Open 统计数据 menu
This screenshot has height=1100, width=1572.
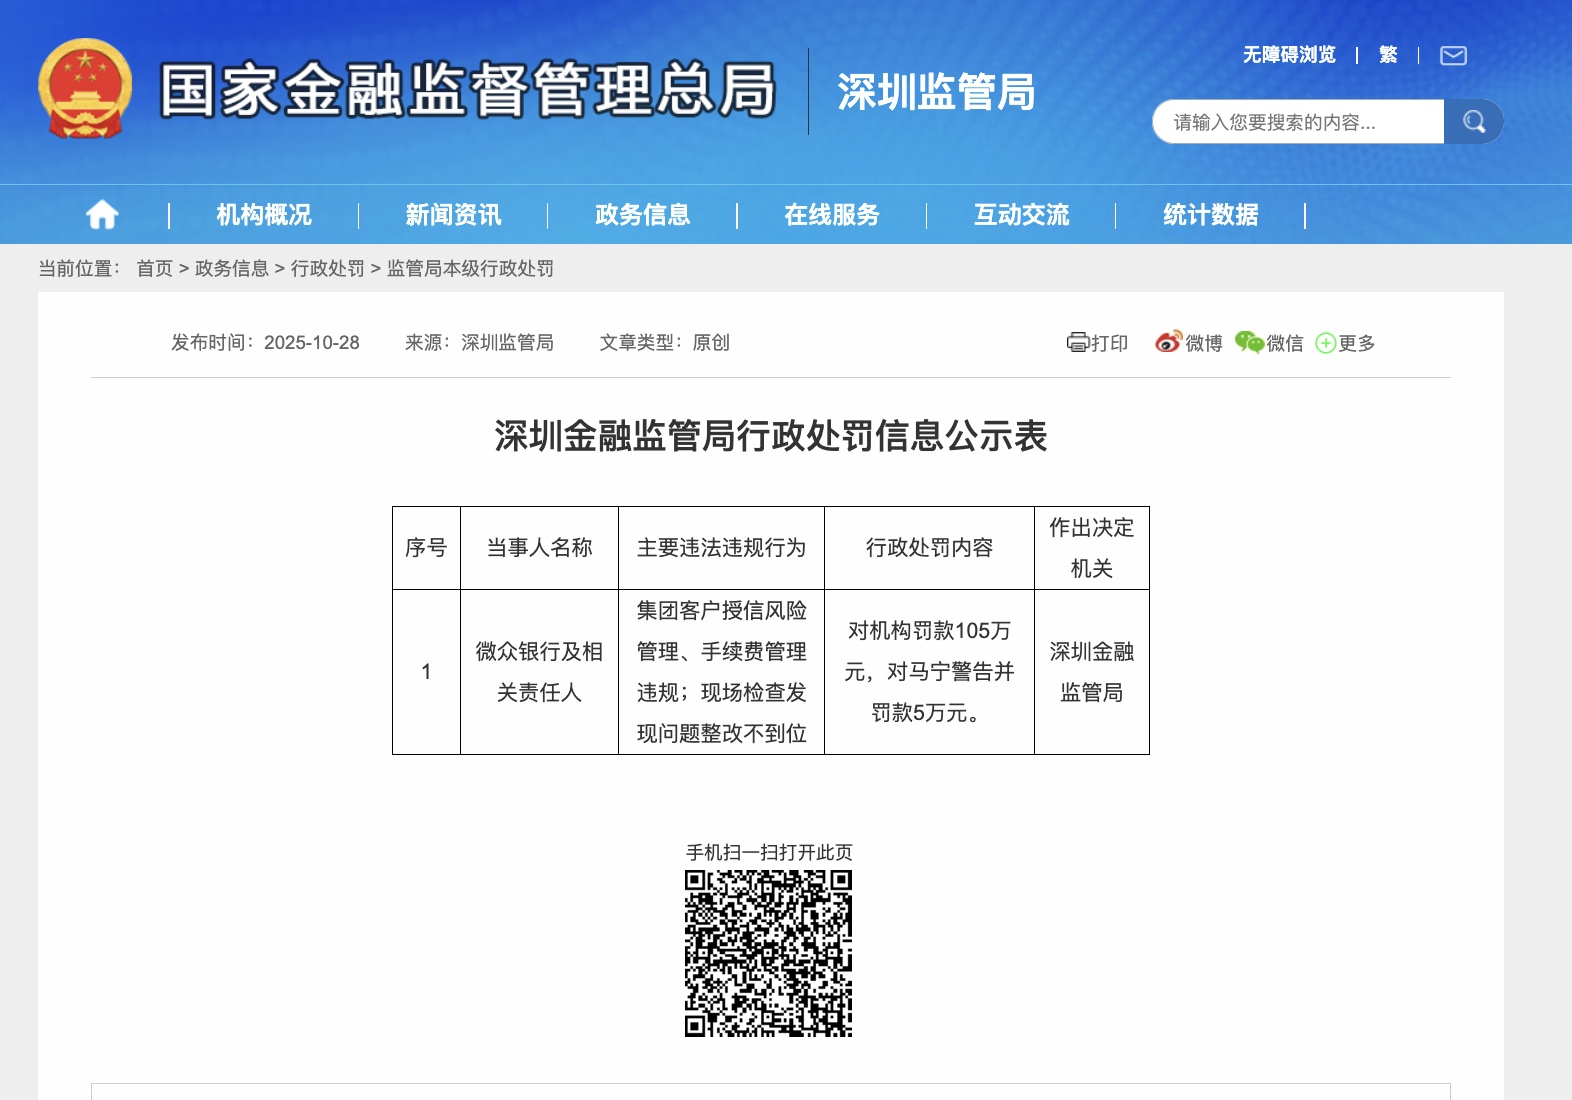coord(1210,215)
